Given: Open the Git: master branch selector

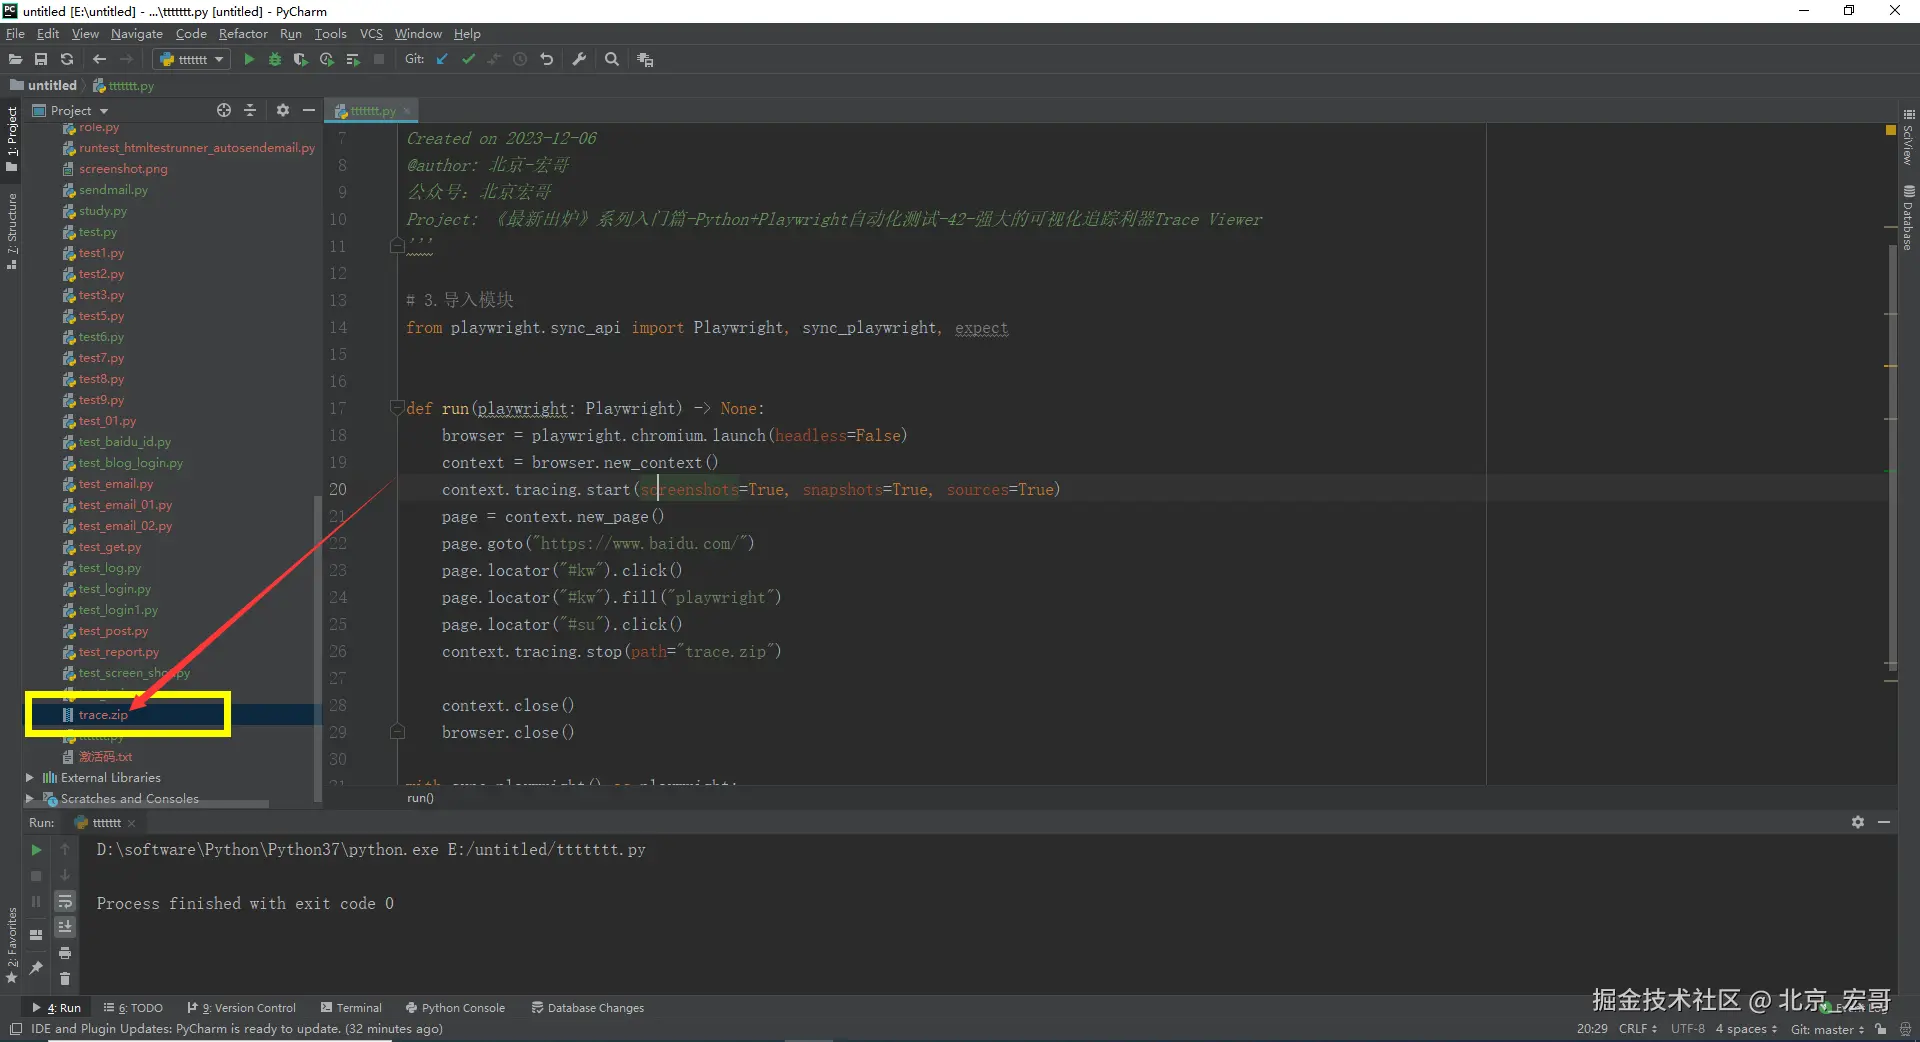Looking at the screenshot, I should pyautogui.click(x=1827, y=1029).
